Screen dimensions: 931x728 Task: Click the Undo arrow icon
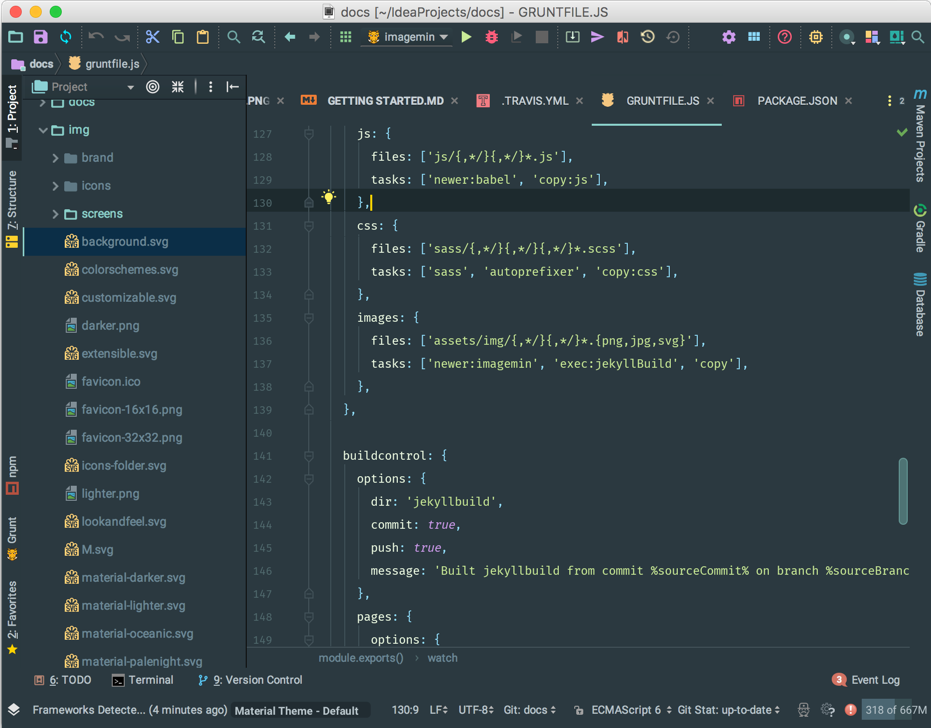coord(96,37)
